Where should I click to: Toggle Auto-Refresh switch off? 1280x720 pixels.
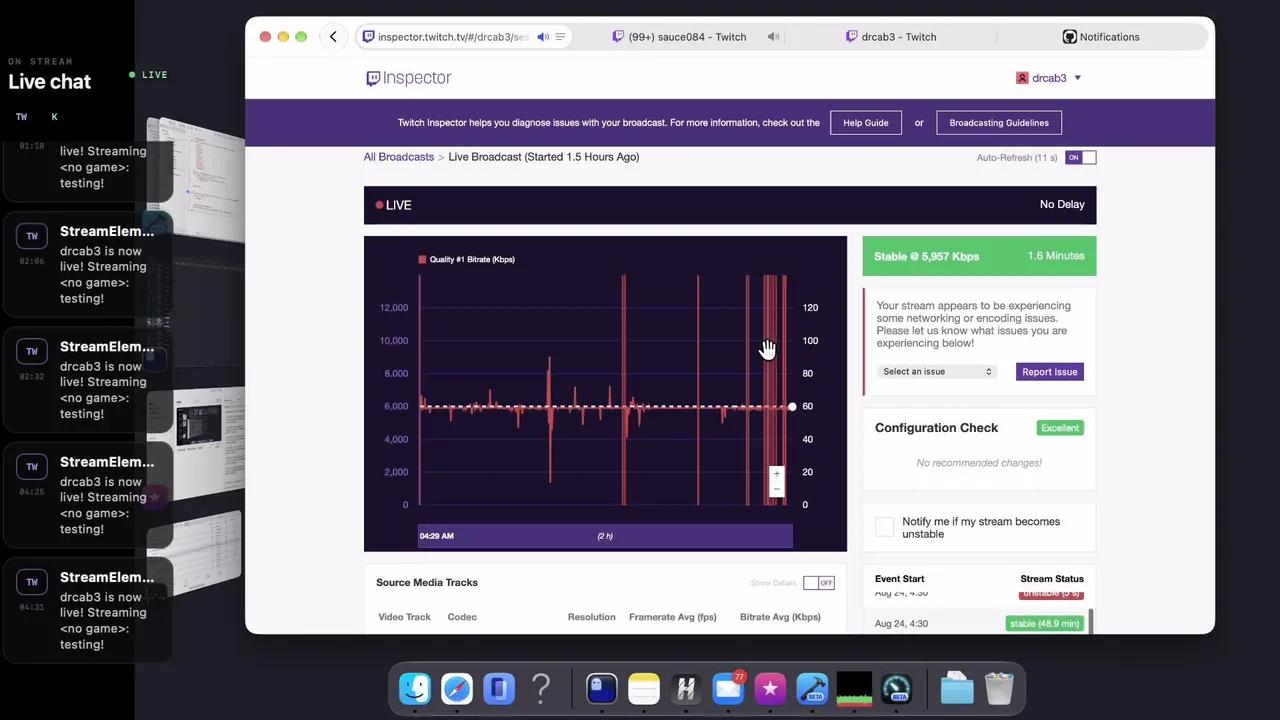coord(1080,158)
